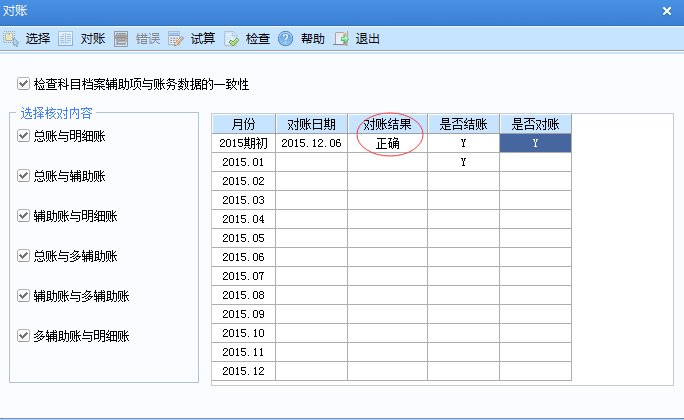The image size is (684, 420).
Task: Click the 选择 (Select) toolbar icon
Action: click(11, 39)
